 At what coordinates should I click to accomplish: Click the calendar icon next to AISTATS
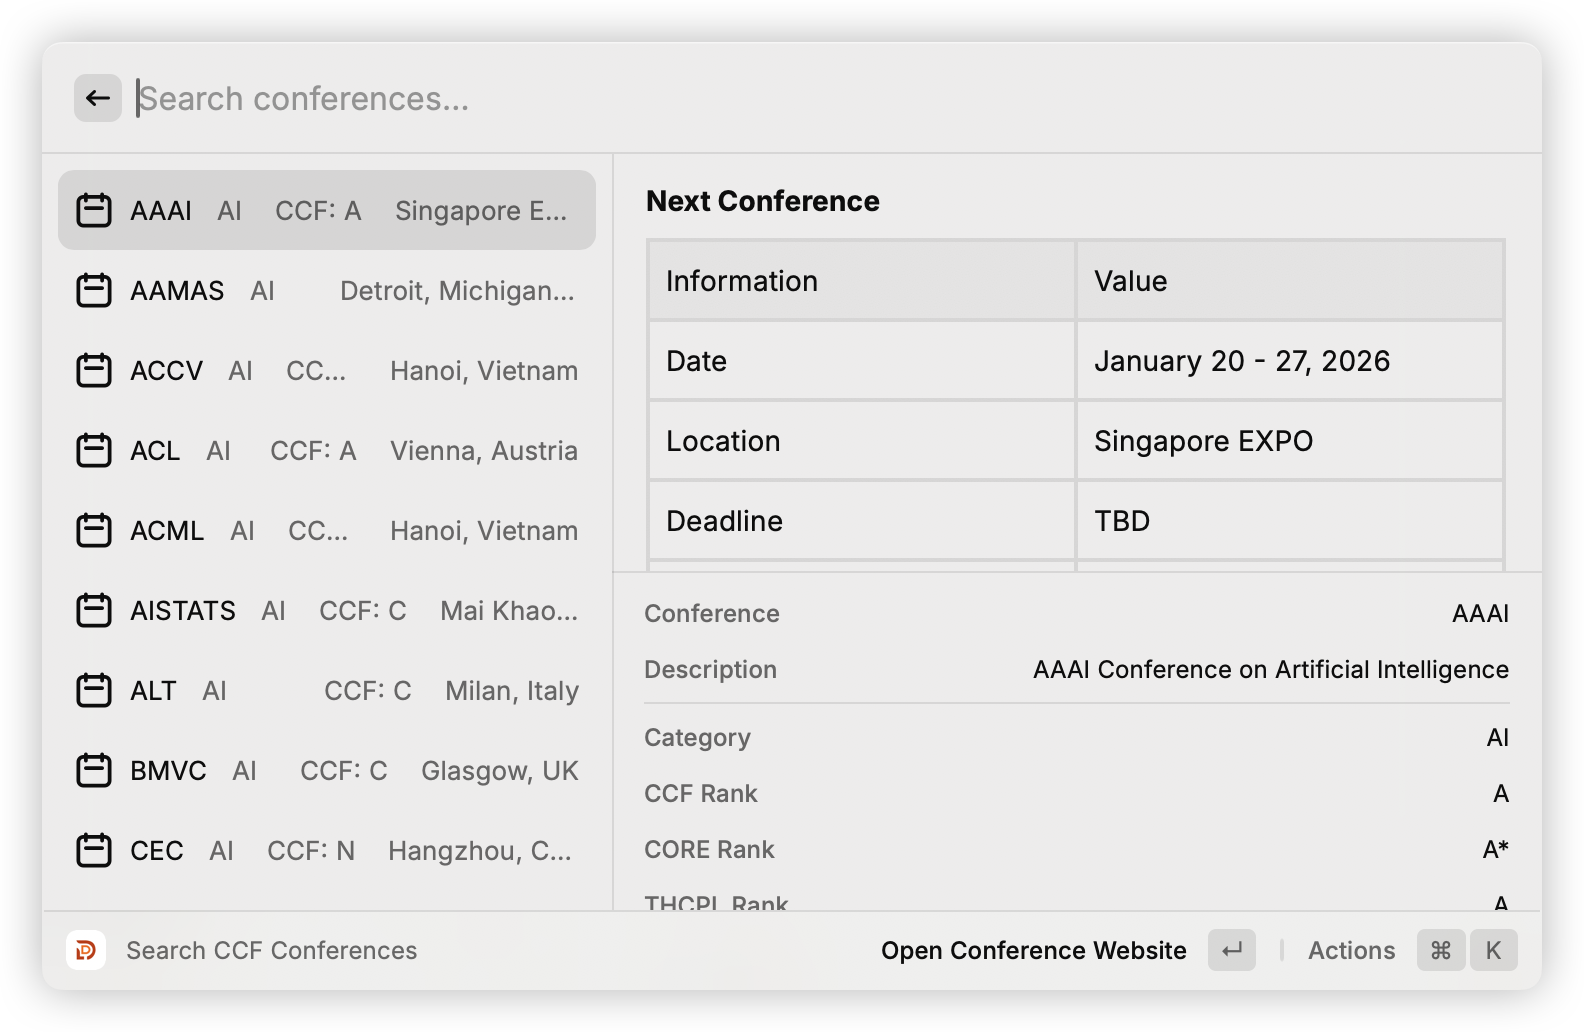click(x=93, y=610)
